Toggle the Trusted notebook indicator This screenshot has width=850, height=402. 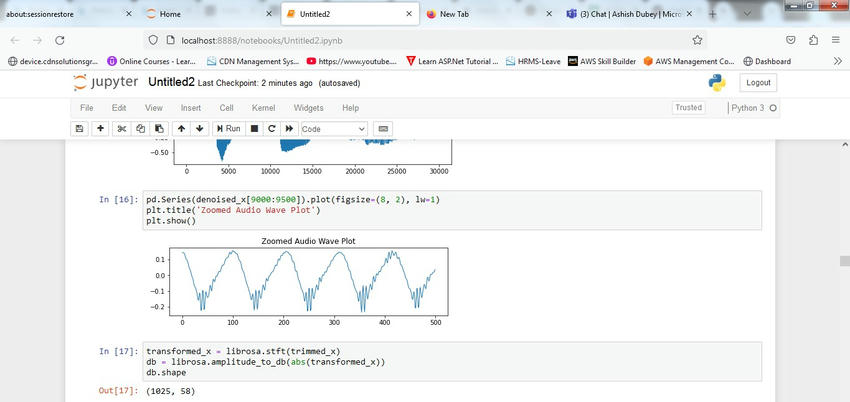click(688, 107)
